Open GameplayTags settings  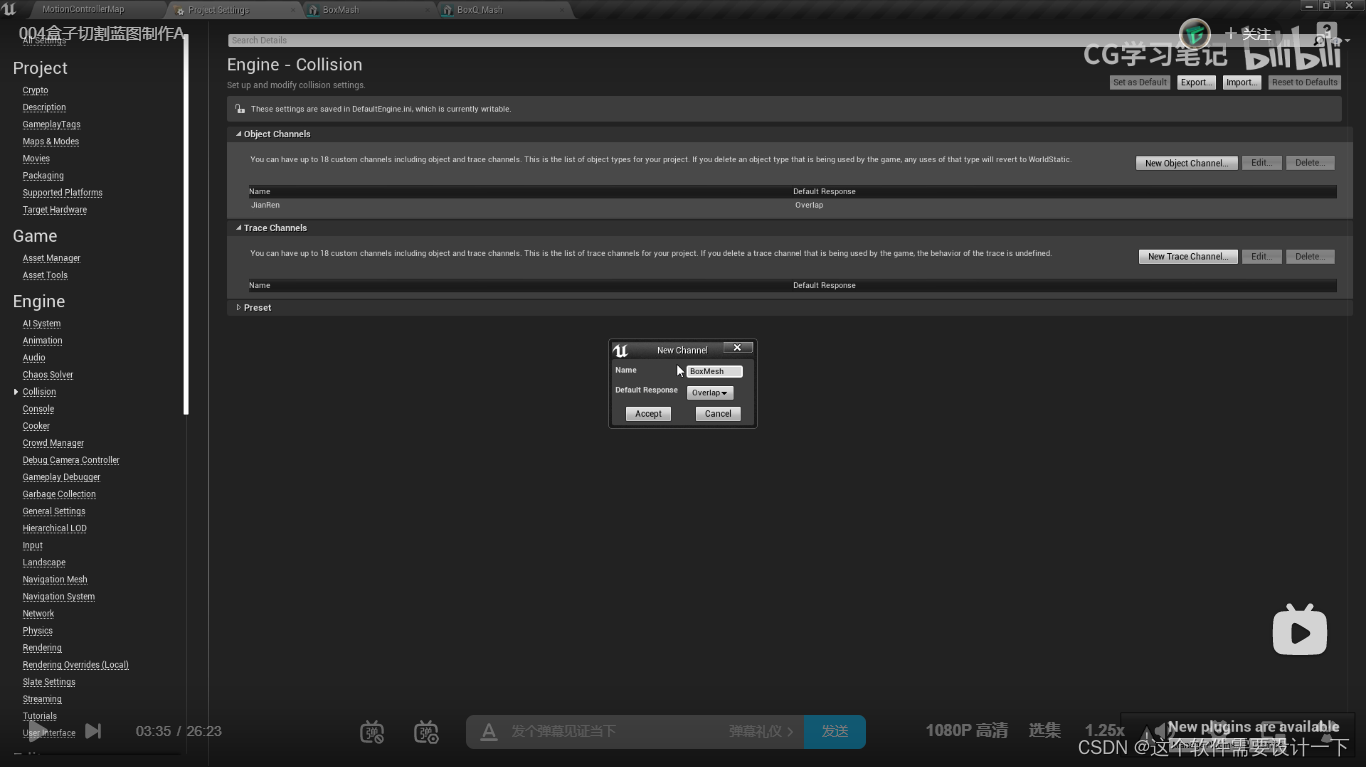[x=51, y=124]
